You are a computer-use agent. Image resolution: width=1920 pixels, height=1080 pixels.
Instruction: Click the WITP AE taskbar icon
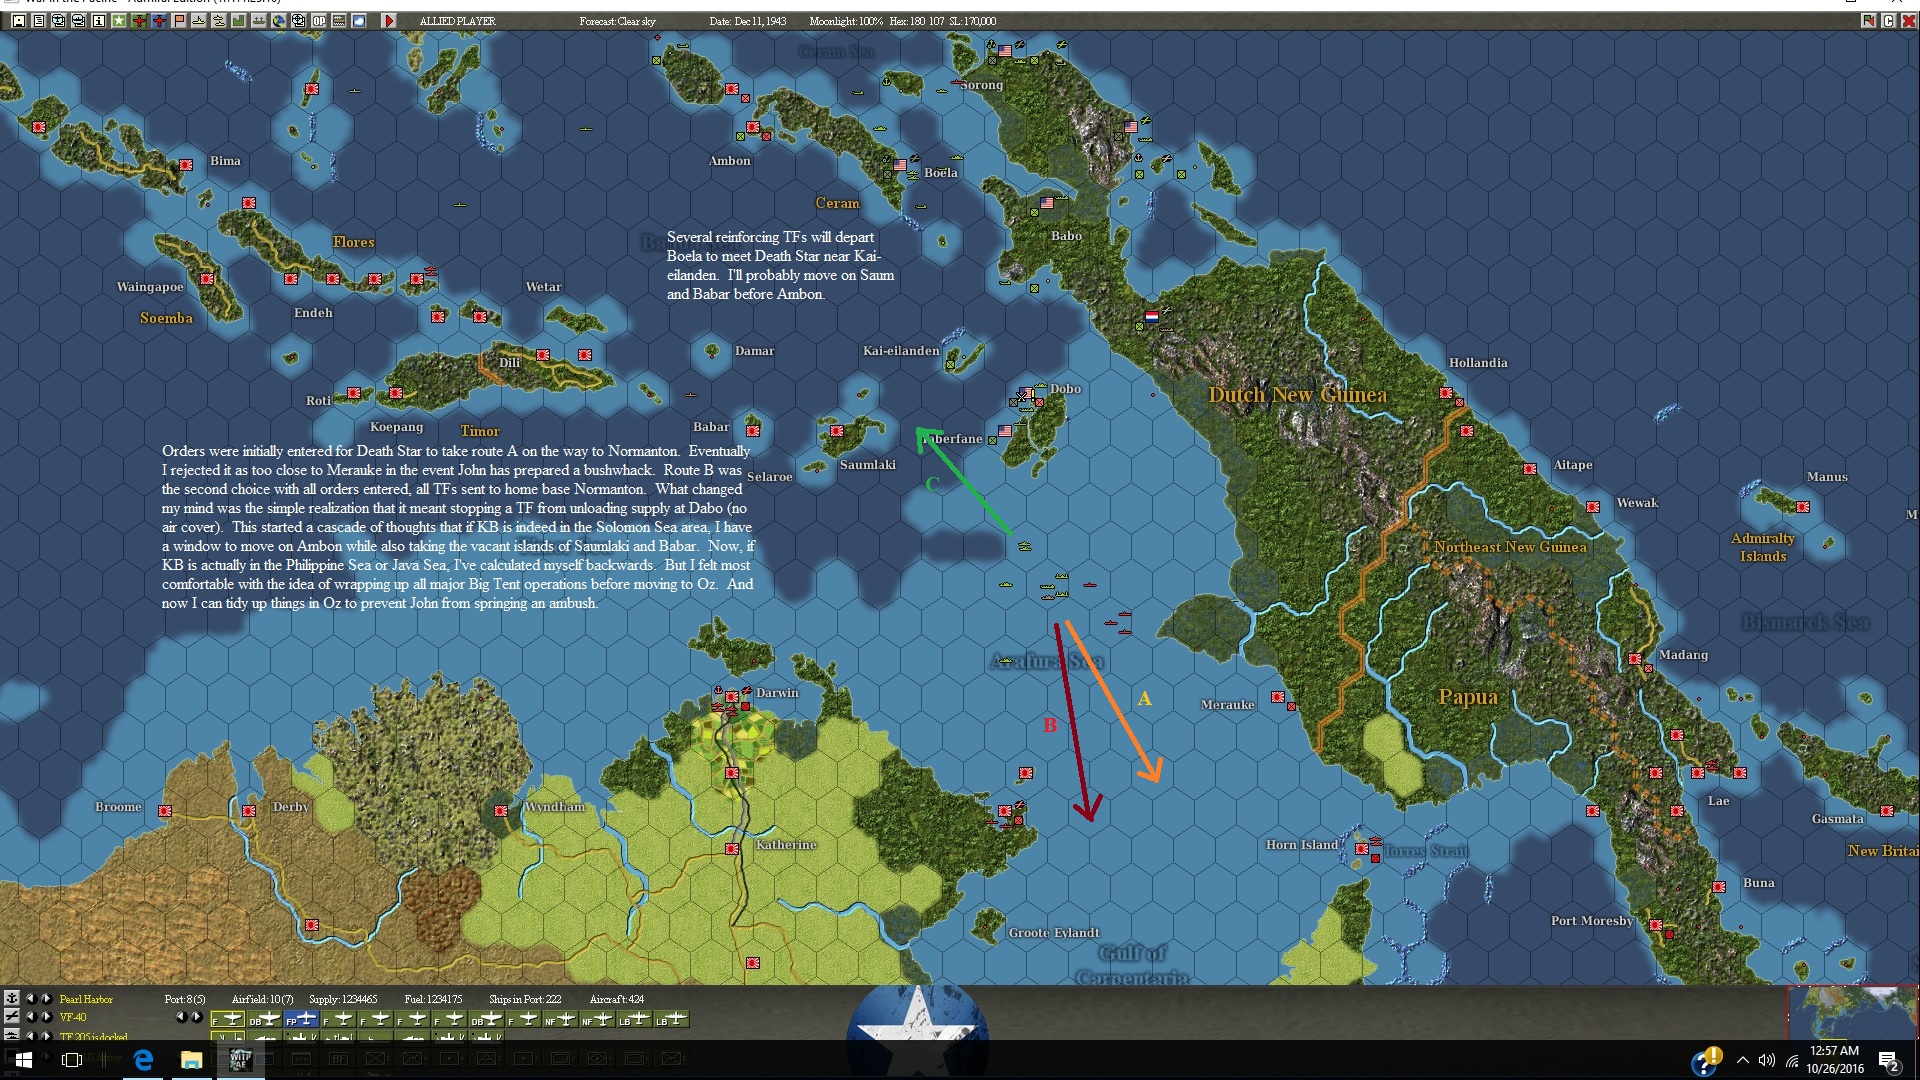pyautogui.click(x=240, y=1060)
